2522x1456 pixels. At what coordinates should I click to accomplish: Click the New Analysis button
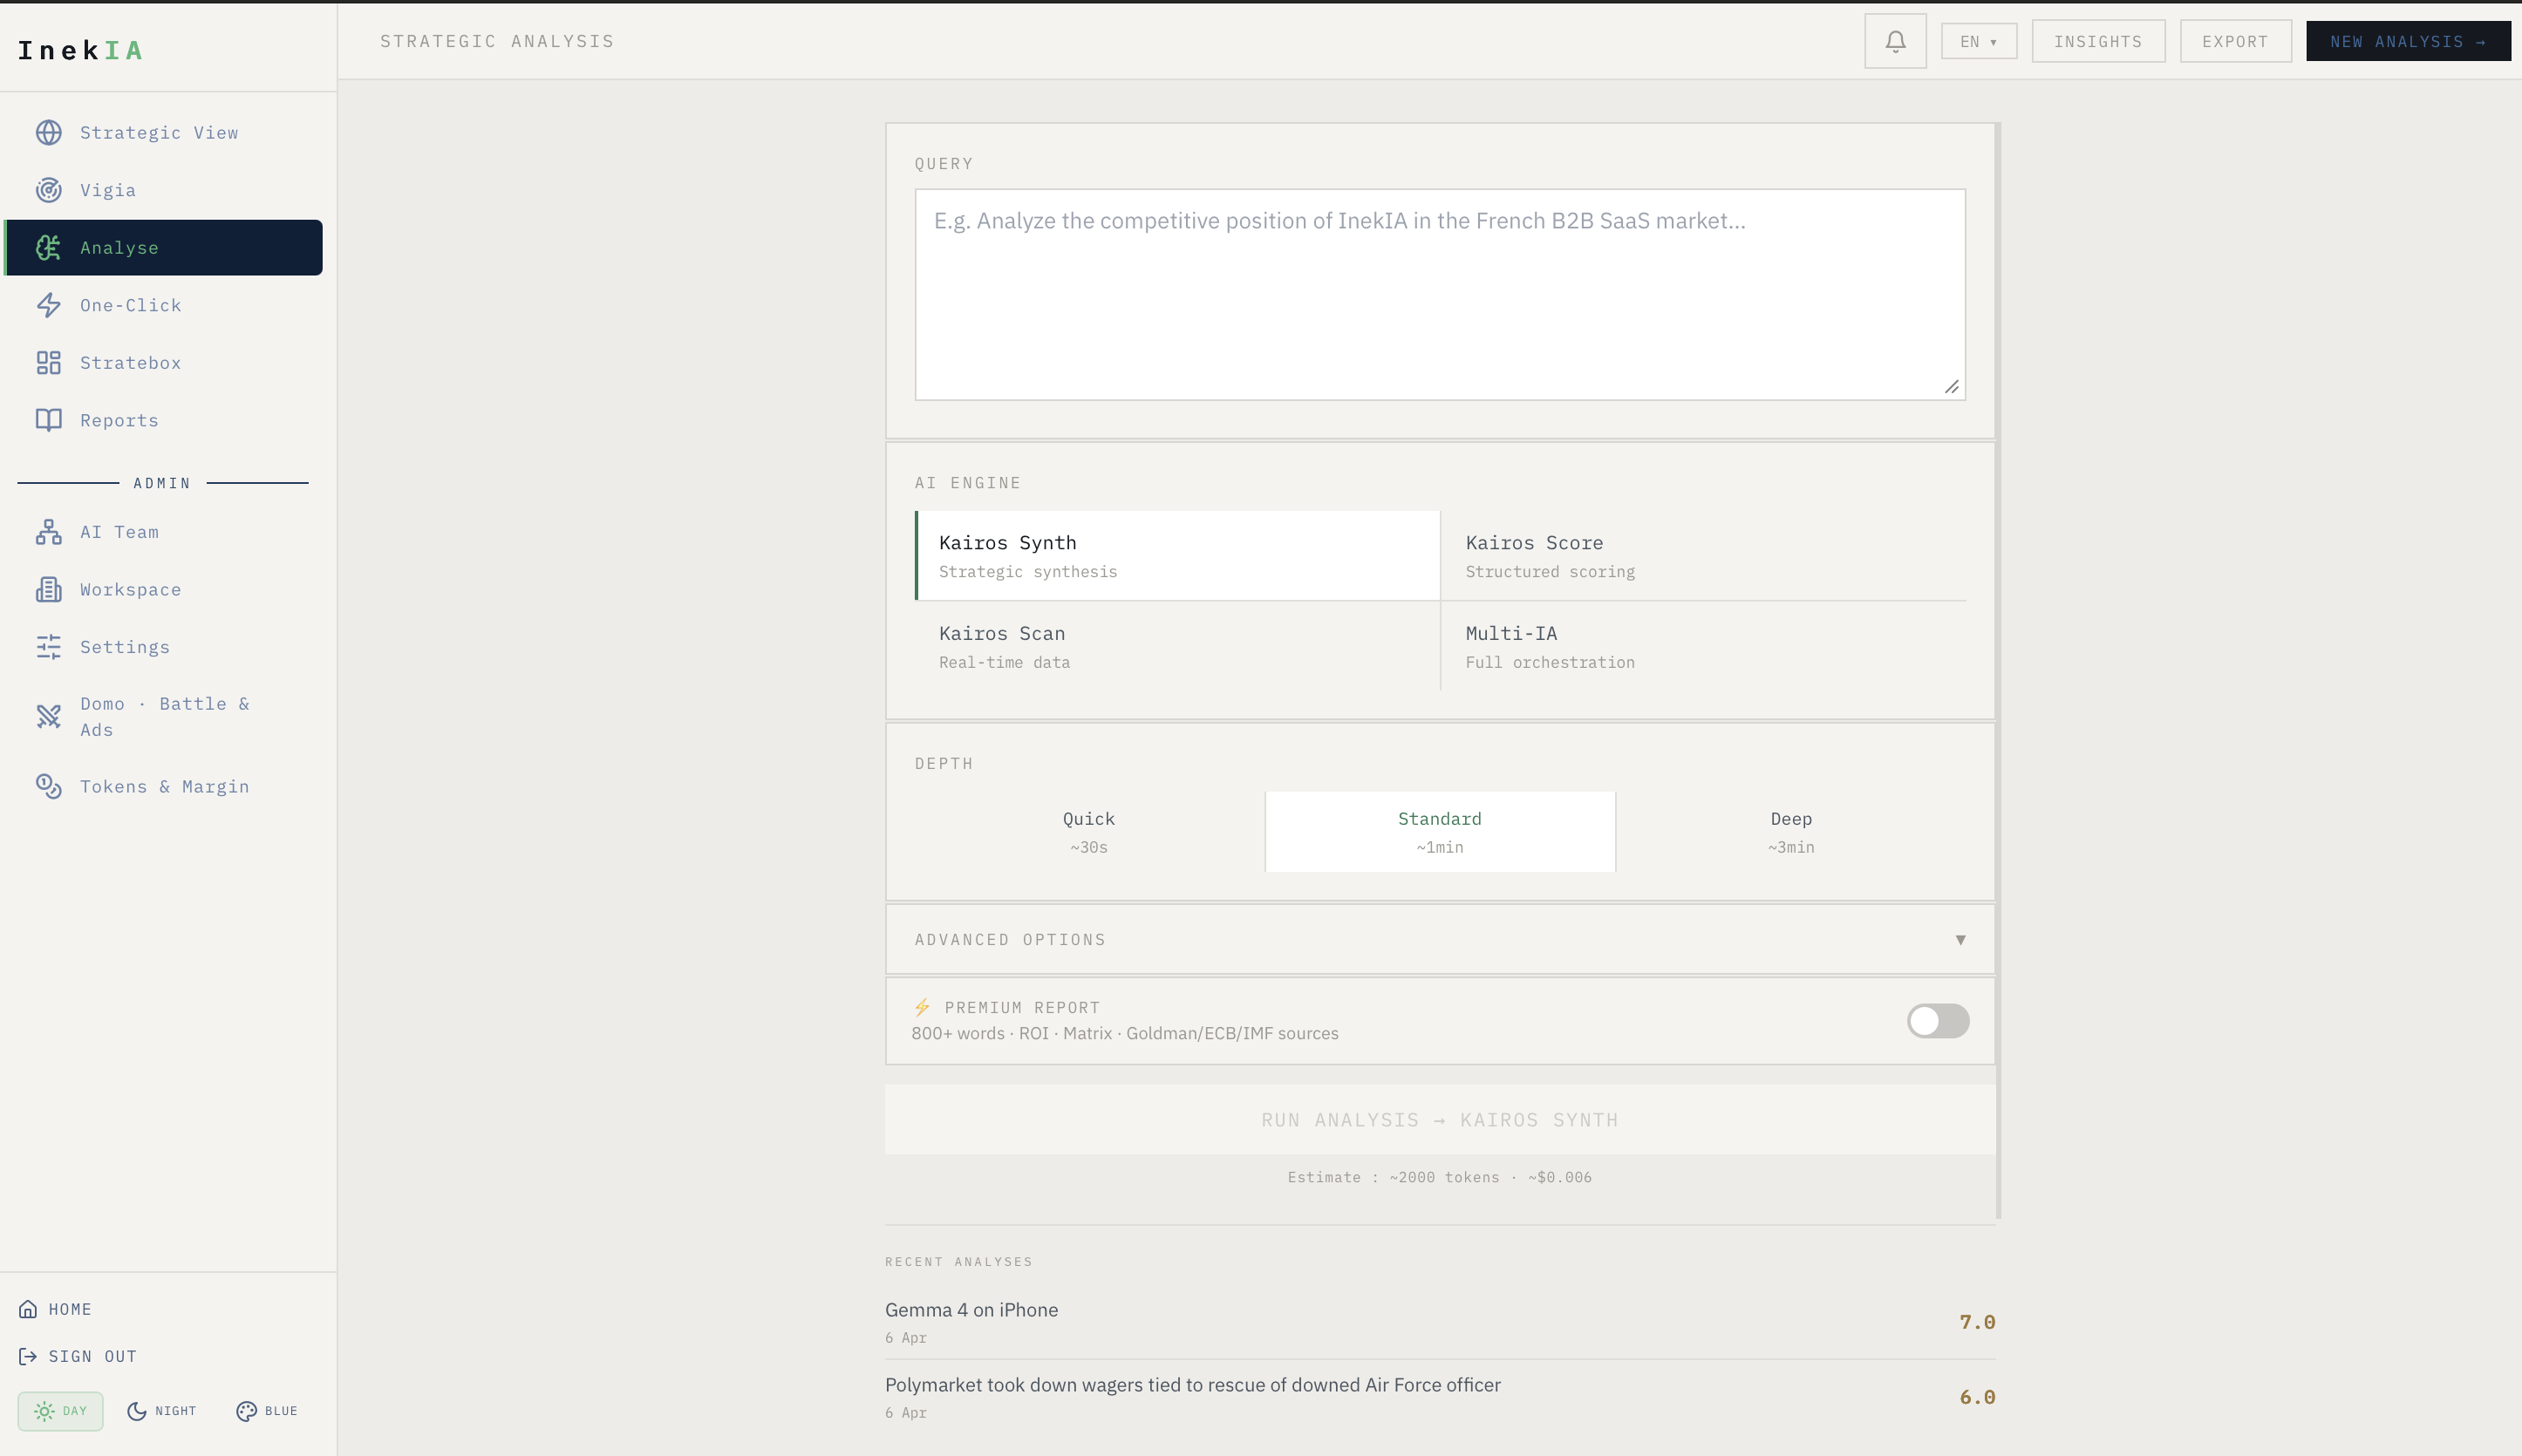pyautogui.click(x=2407, y=41)
